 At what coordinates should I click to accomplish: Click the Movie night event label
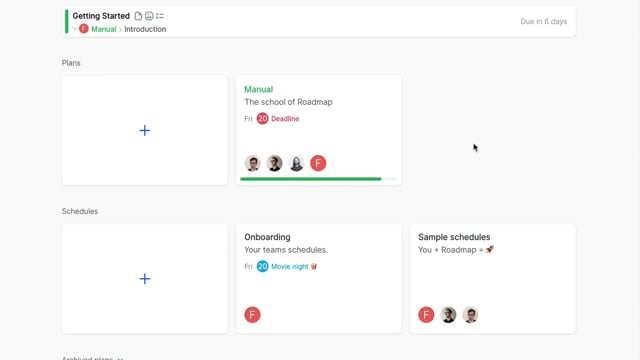click(x=289, y=267)
